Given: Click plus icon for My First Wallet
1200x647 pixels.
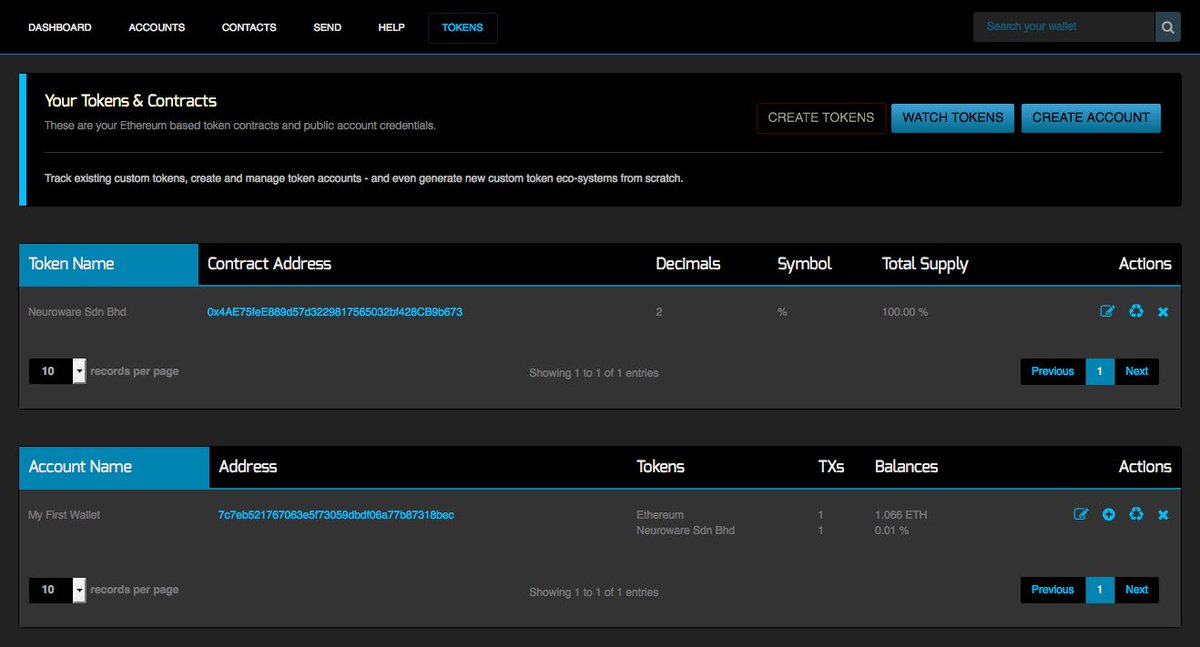Looking at the screenshot, I should (1109, 515).
